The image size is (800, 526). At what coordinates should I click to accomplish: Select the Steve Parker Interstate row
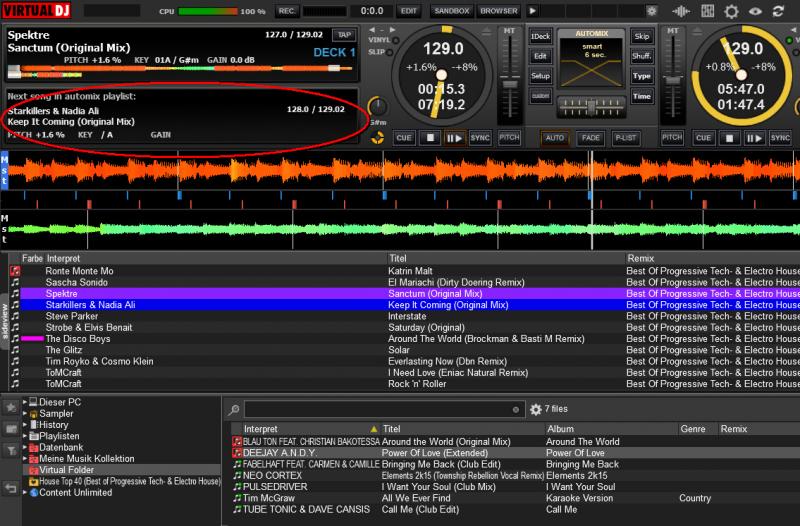coord(404,316)
